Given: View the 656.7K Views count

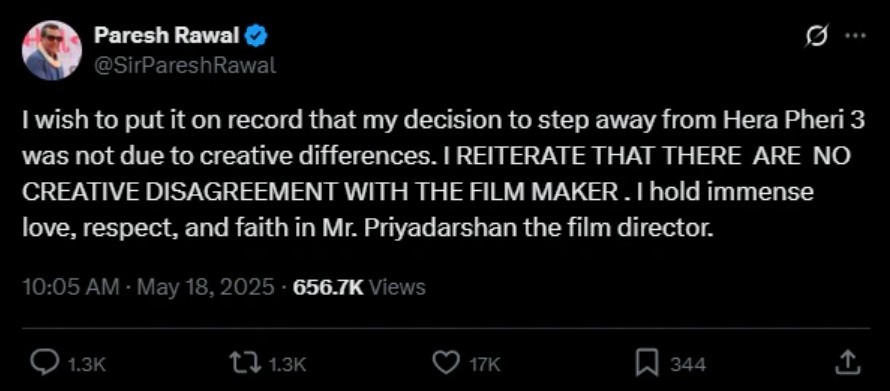Looking at the screenshot, I should pyautogui.click(x=359, y=287).
